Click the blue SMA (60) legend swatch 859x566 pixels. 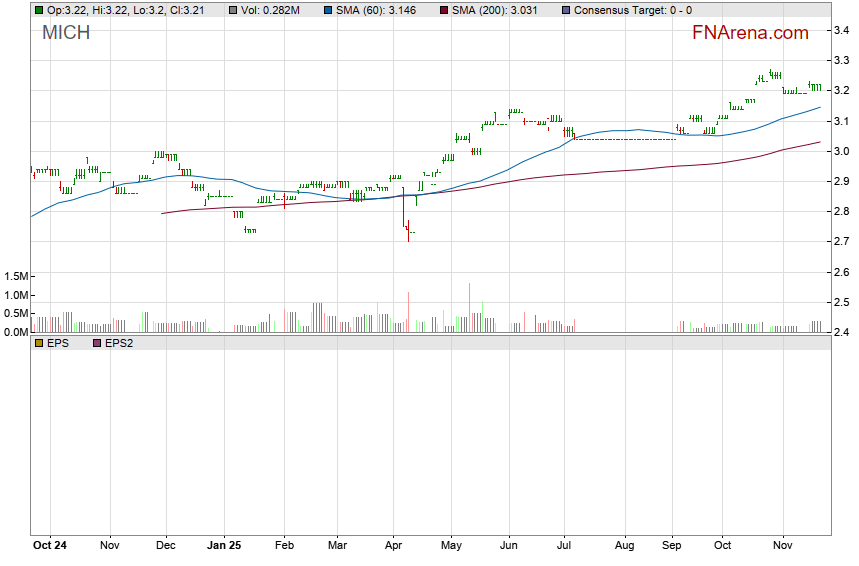tap(329, 10)
